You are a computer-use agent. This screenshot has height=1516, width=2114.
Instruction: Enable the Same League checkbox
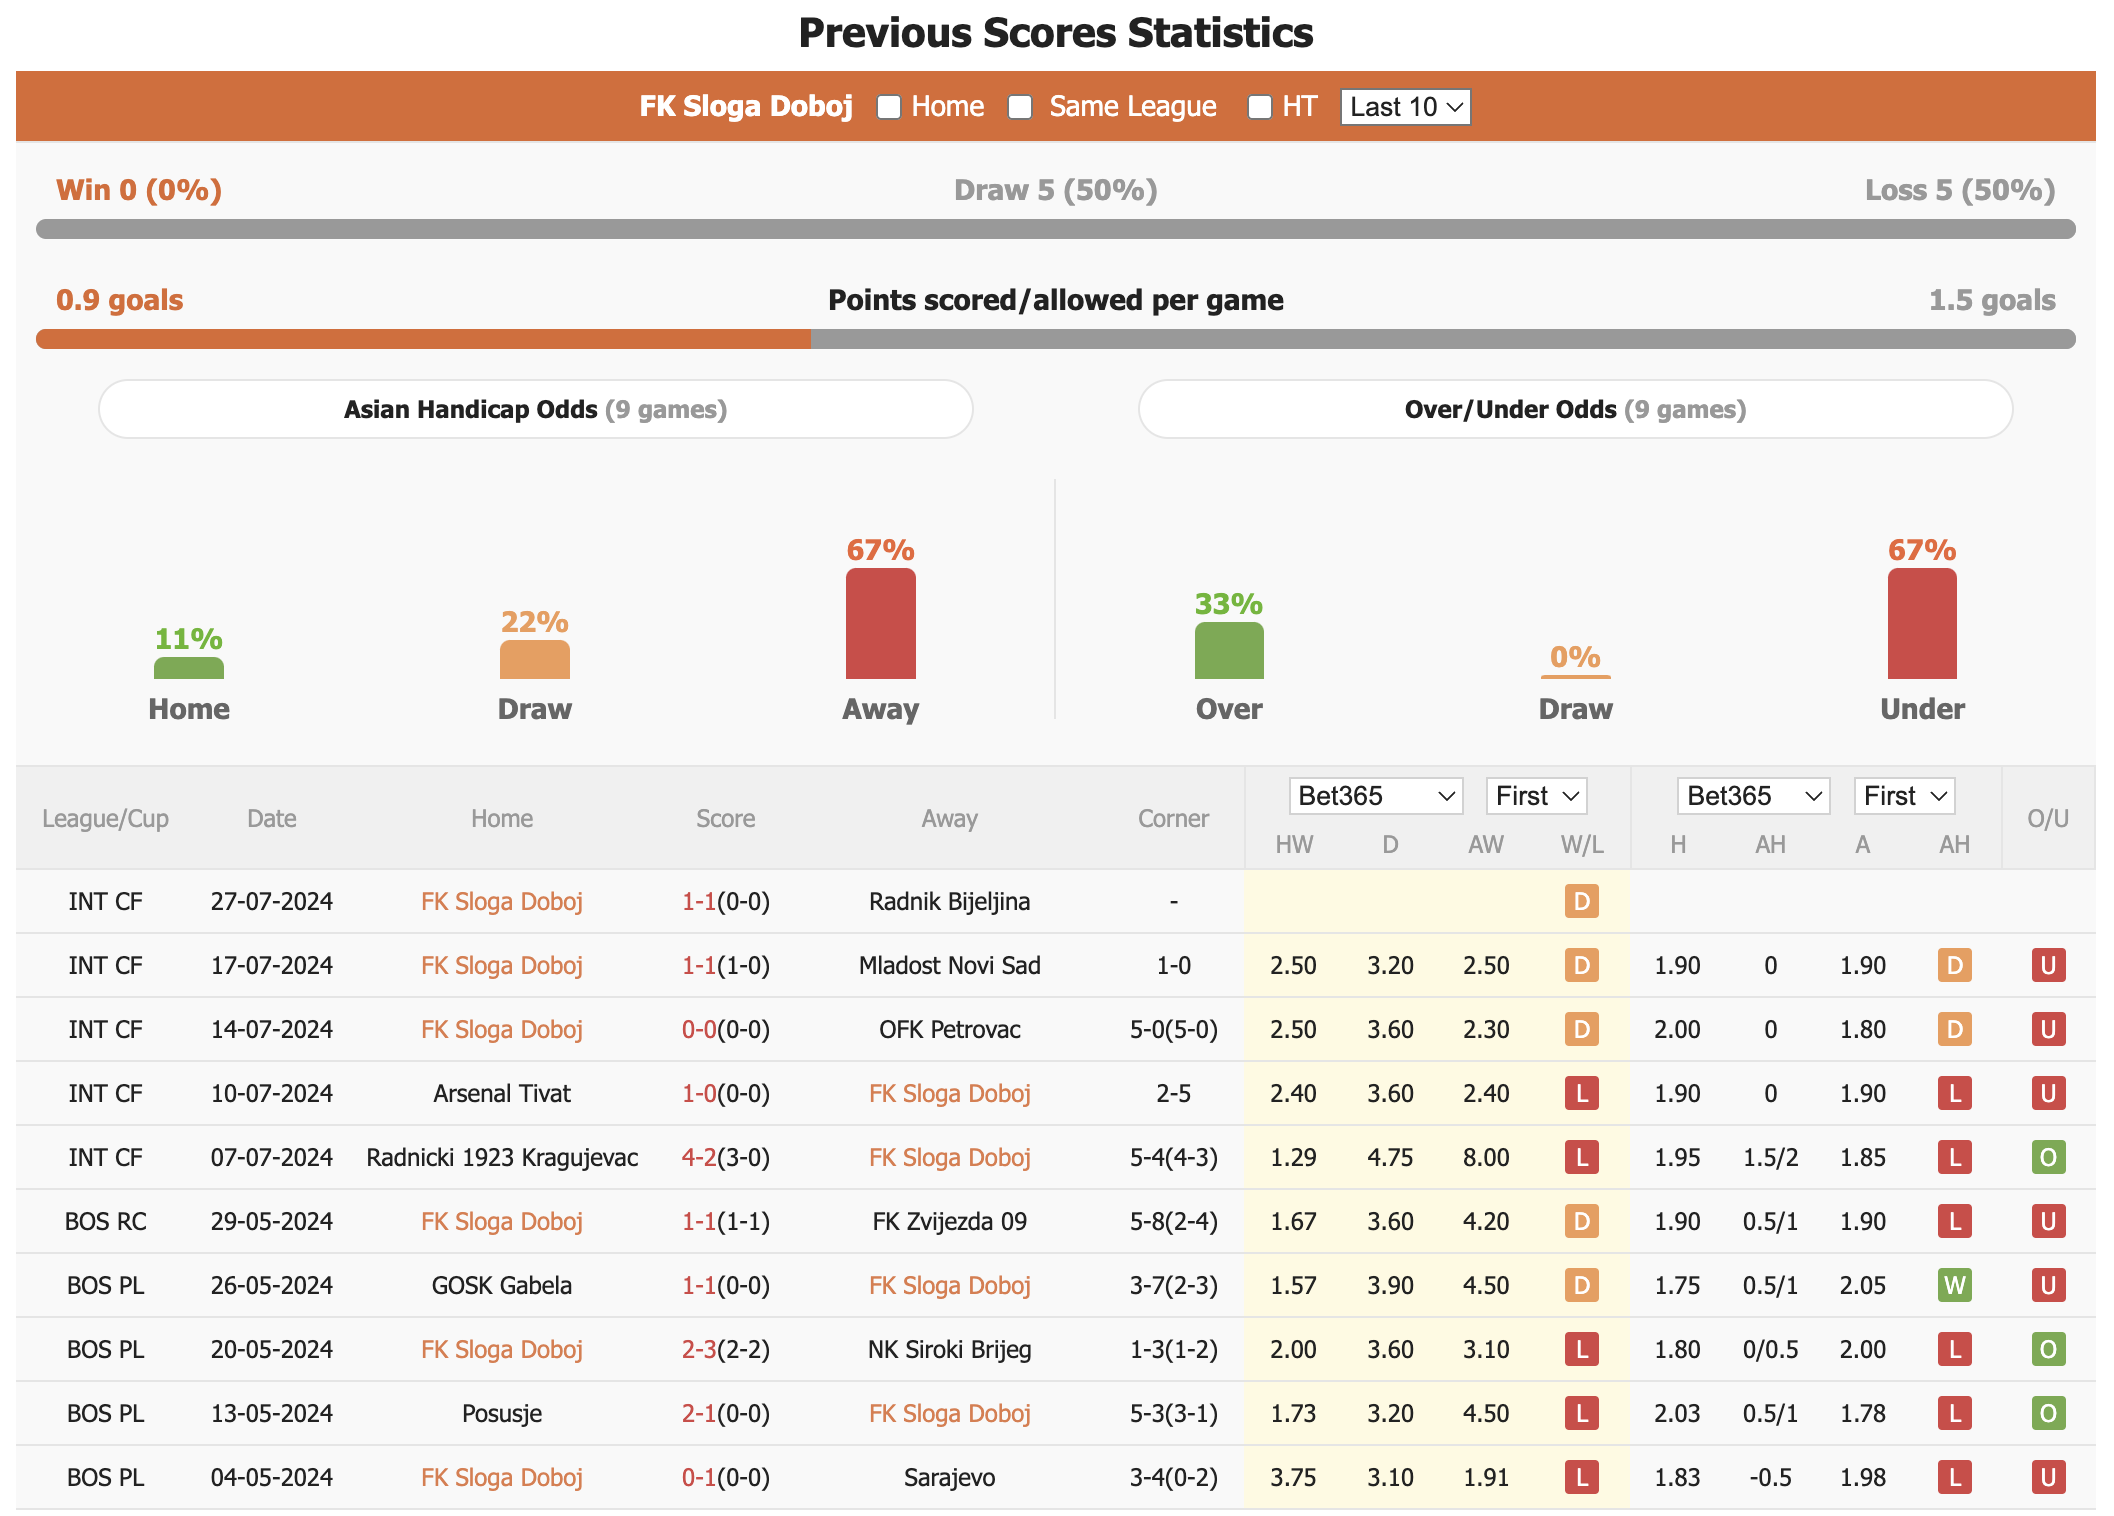(x=1019, y=107)
